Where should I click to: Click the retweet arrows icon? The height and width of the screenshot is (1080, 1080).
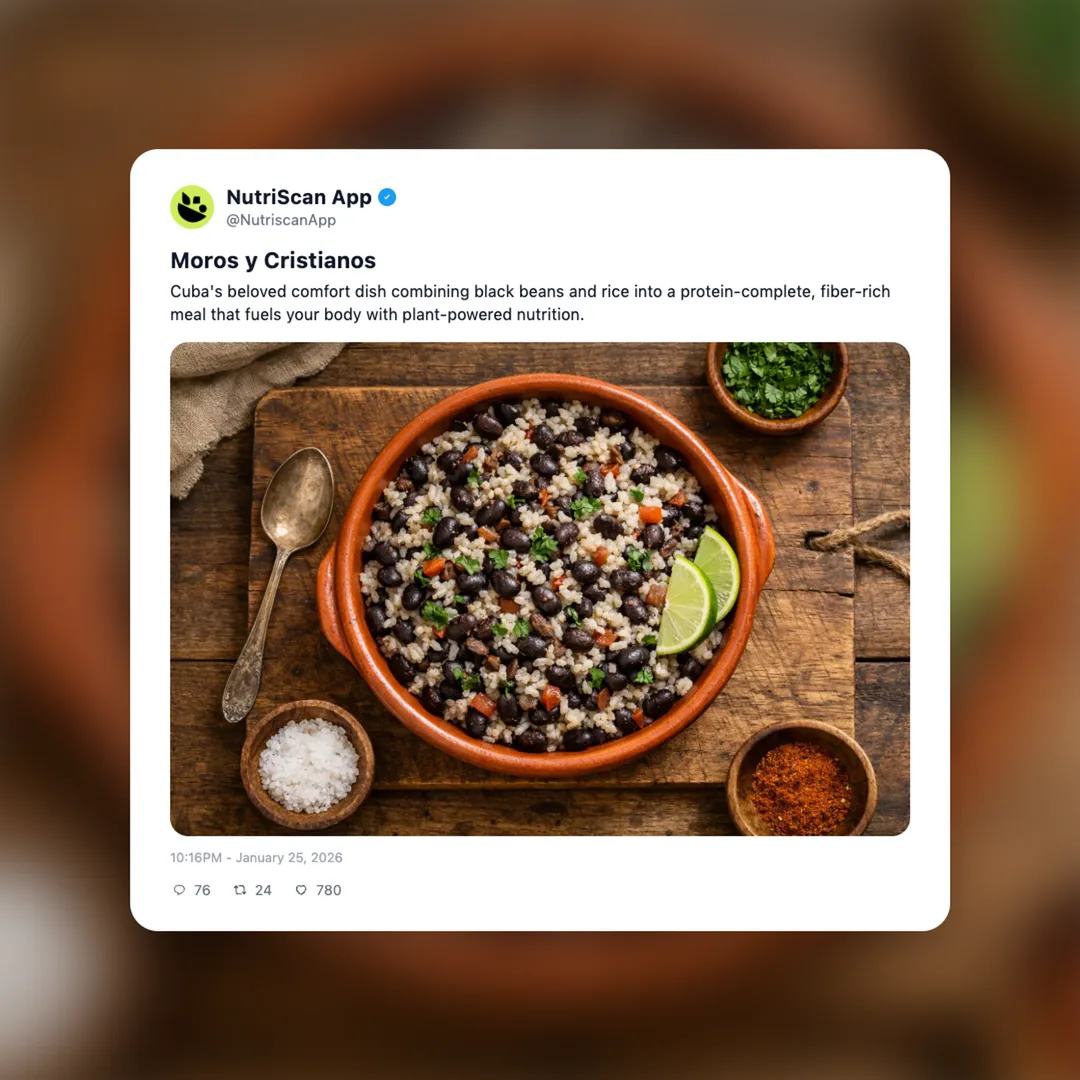pos(240,890)
